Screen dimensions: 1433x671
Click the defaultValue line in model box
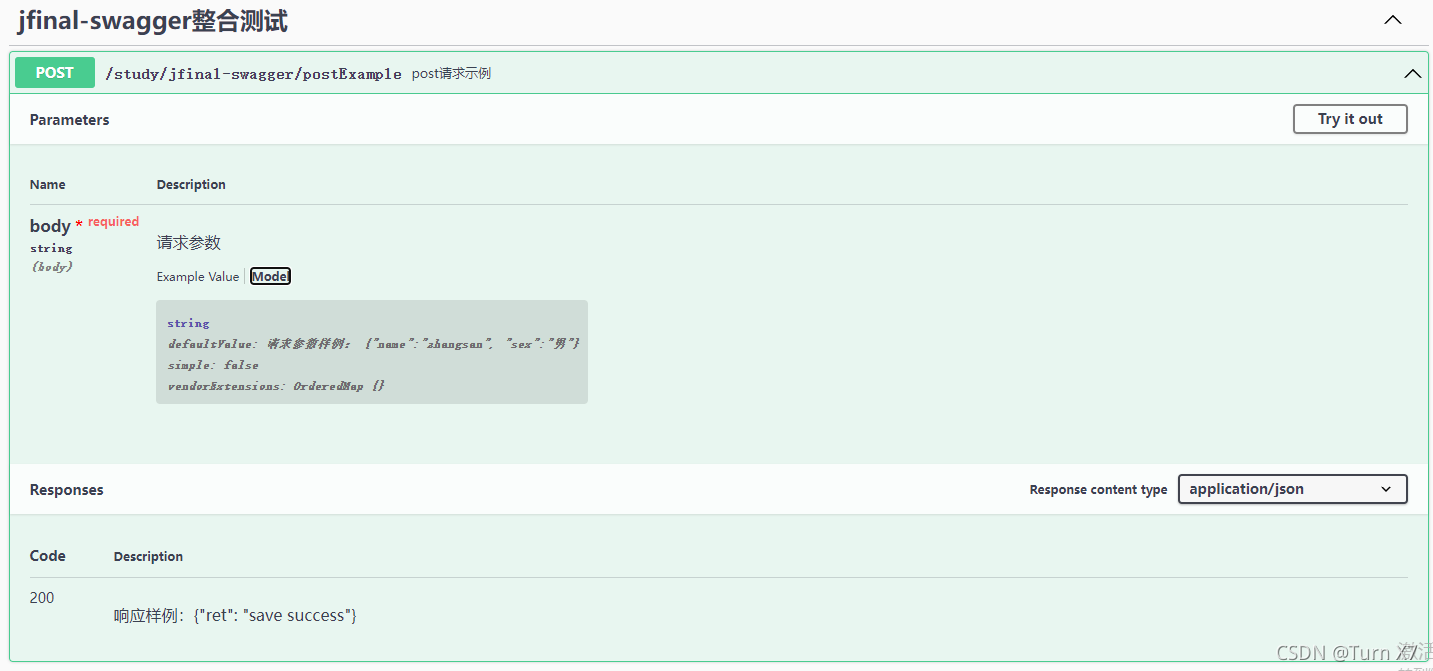point(374,344)
